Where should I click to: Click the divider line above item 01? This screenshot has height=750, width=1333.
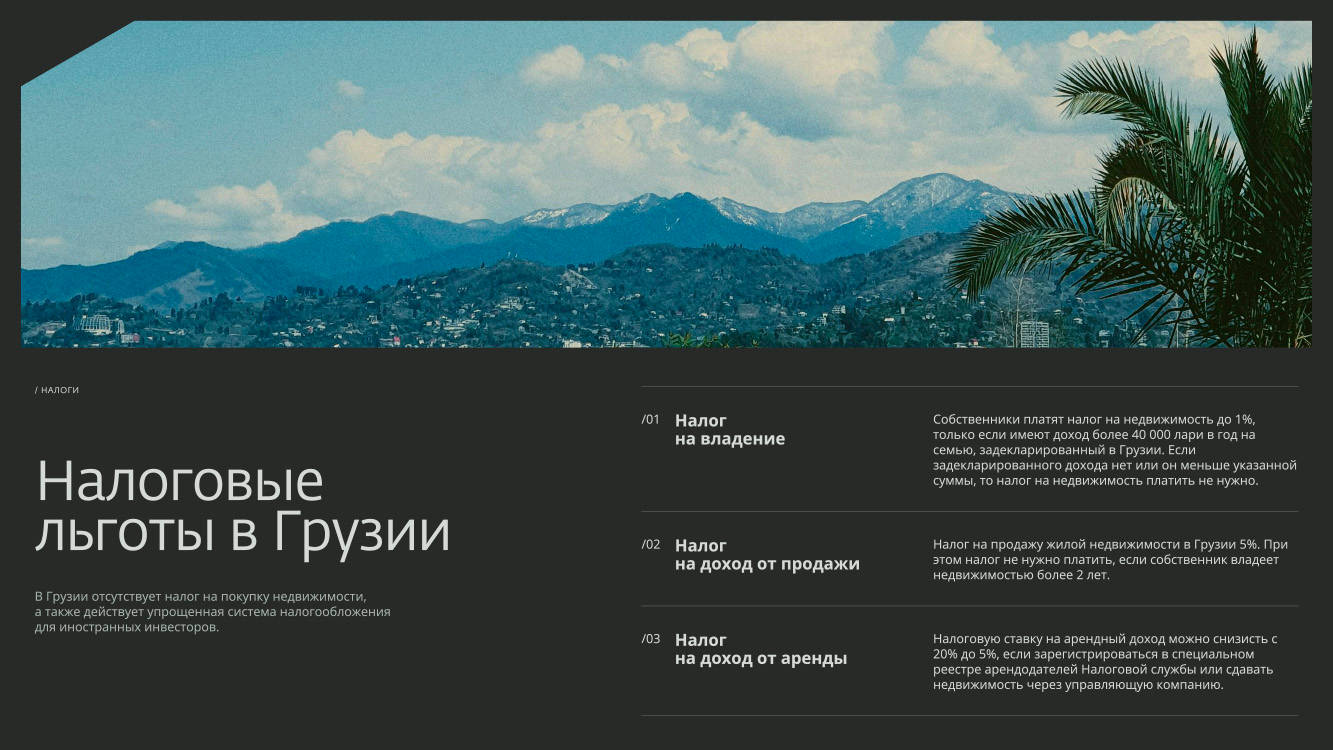click(969, 387)
